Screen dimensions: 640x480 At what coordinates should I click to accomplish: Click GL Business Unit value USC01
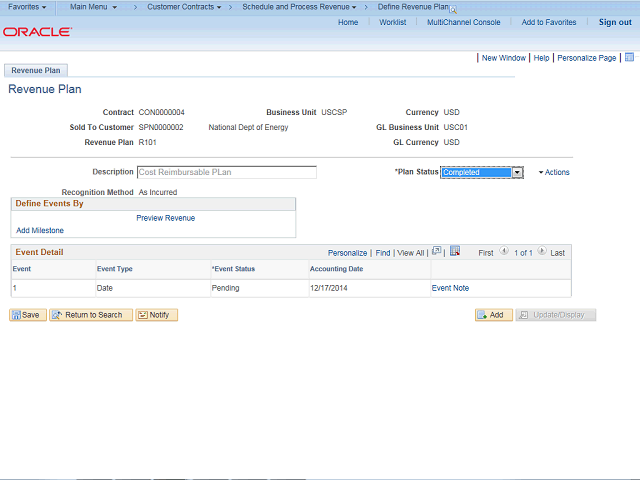(456, 127)
